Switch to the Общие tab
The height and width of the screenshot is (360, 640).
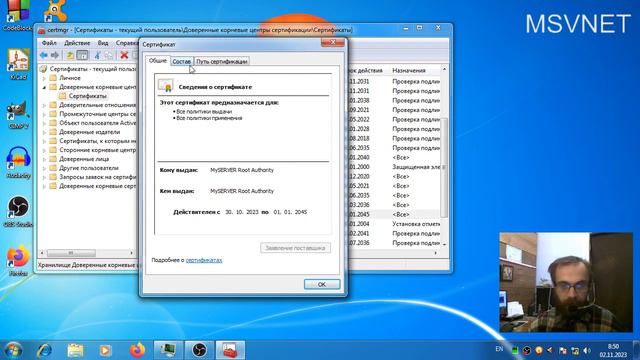click(x=158, y=60)
